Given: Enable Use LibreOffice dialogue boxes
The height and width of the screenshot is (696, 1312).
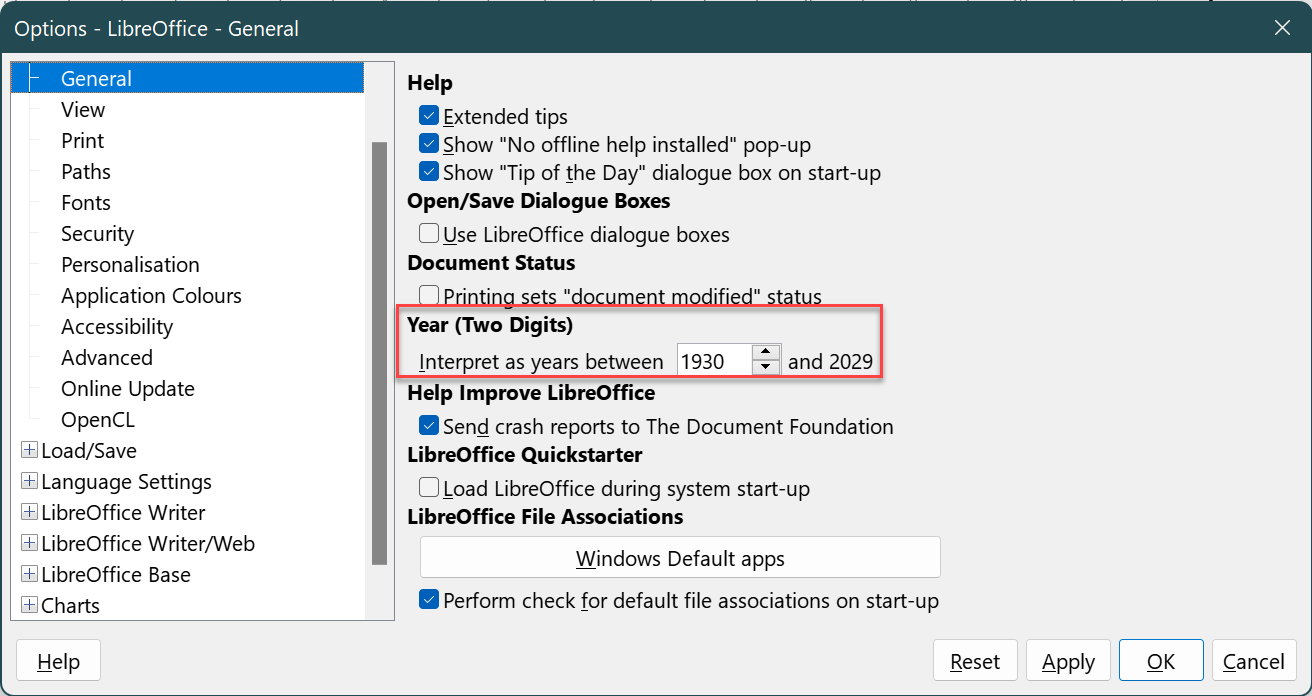Looking at the screenshot, I should point(429,234).
